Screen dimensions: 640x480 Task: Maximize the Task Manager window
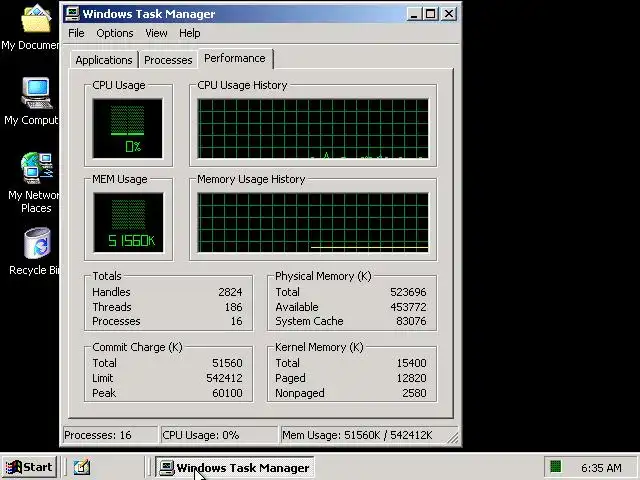(x=430, y=14)
